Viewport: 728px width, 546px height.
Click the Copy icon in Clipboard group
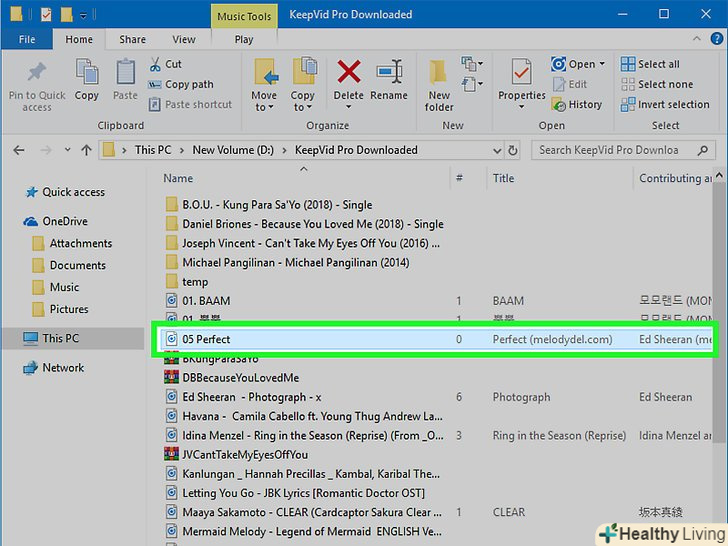tap(87, 75)
